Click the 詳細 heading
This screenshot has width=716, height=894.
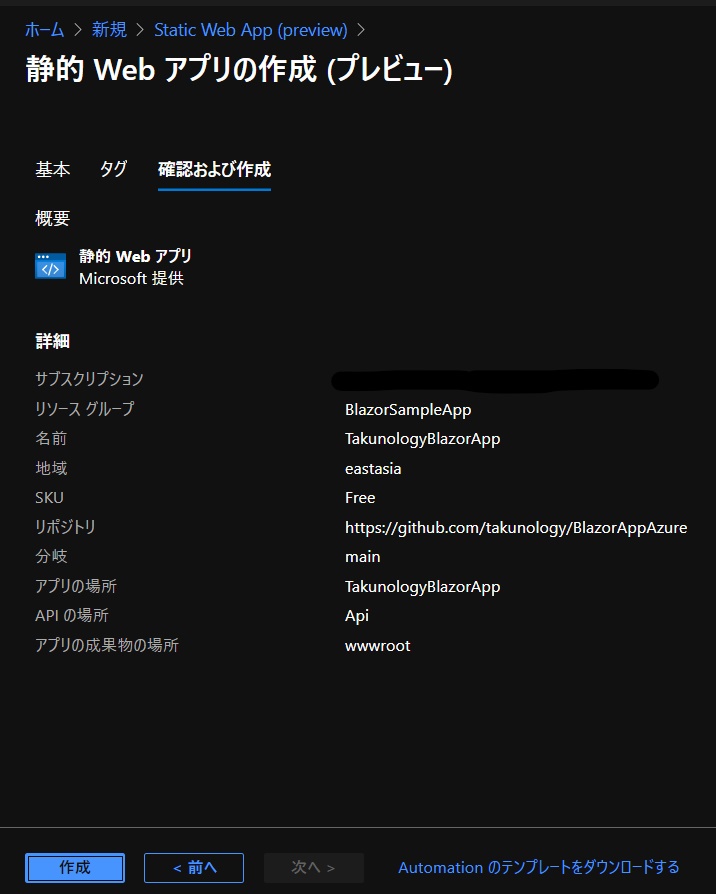tap(52, 341)
